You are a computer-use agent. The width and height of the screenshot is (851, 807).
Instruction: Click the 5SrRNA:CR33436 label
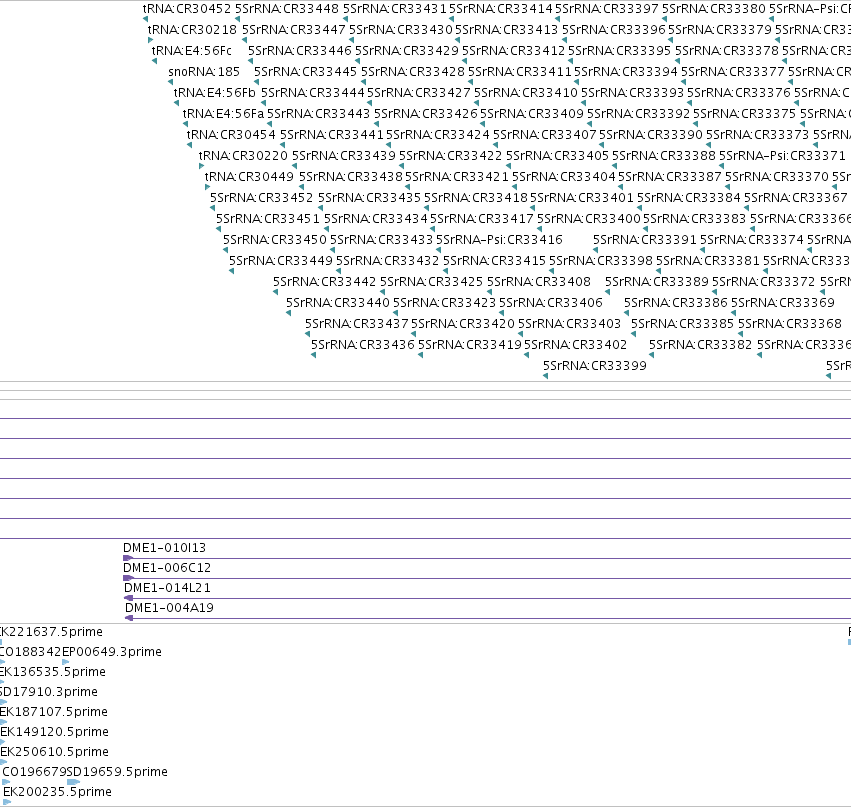coord(363,345)
